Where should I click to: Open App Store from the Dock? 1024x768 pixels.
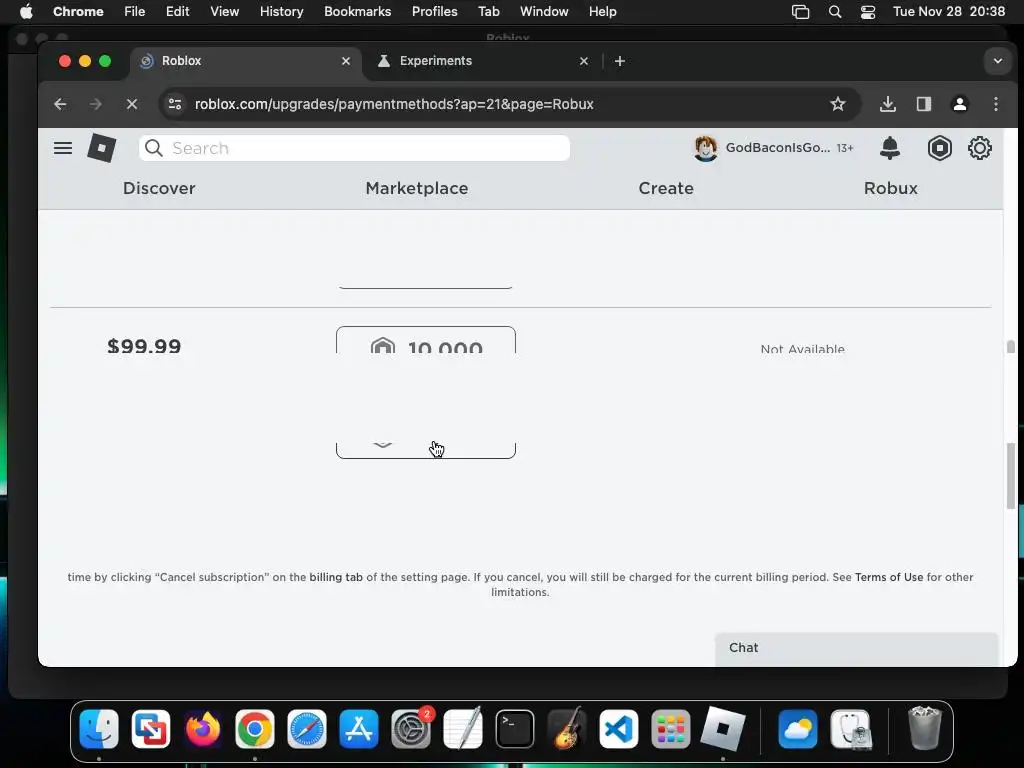tap(359, 729)
